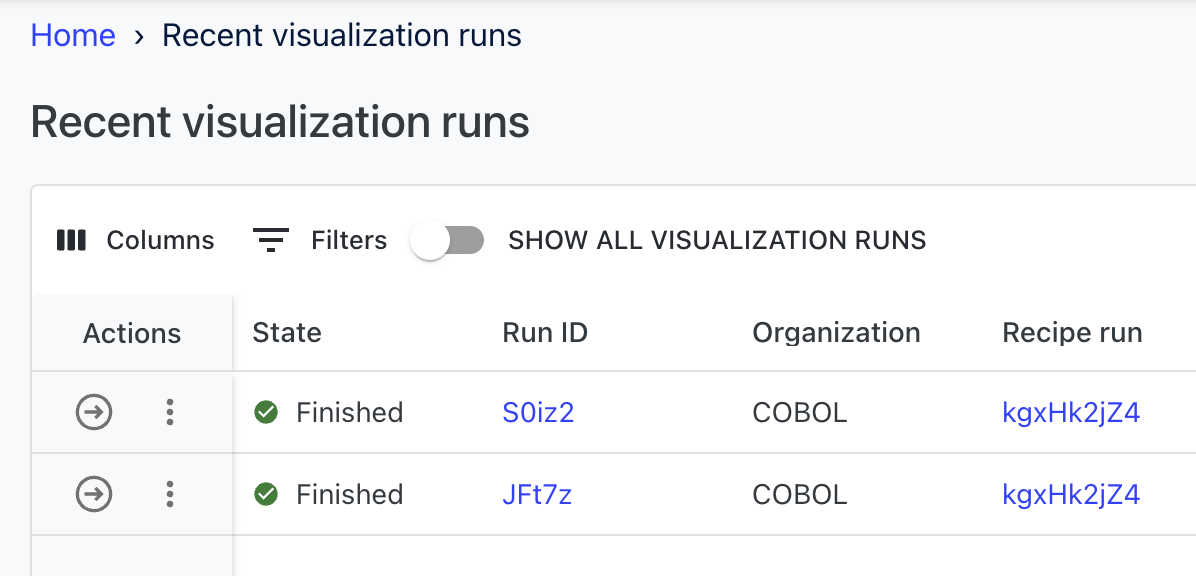Click the Columns icon button
Image resolution: width=1196 pixels, height=576 pixels.
coord(71,240)
